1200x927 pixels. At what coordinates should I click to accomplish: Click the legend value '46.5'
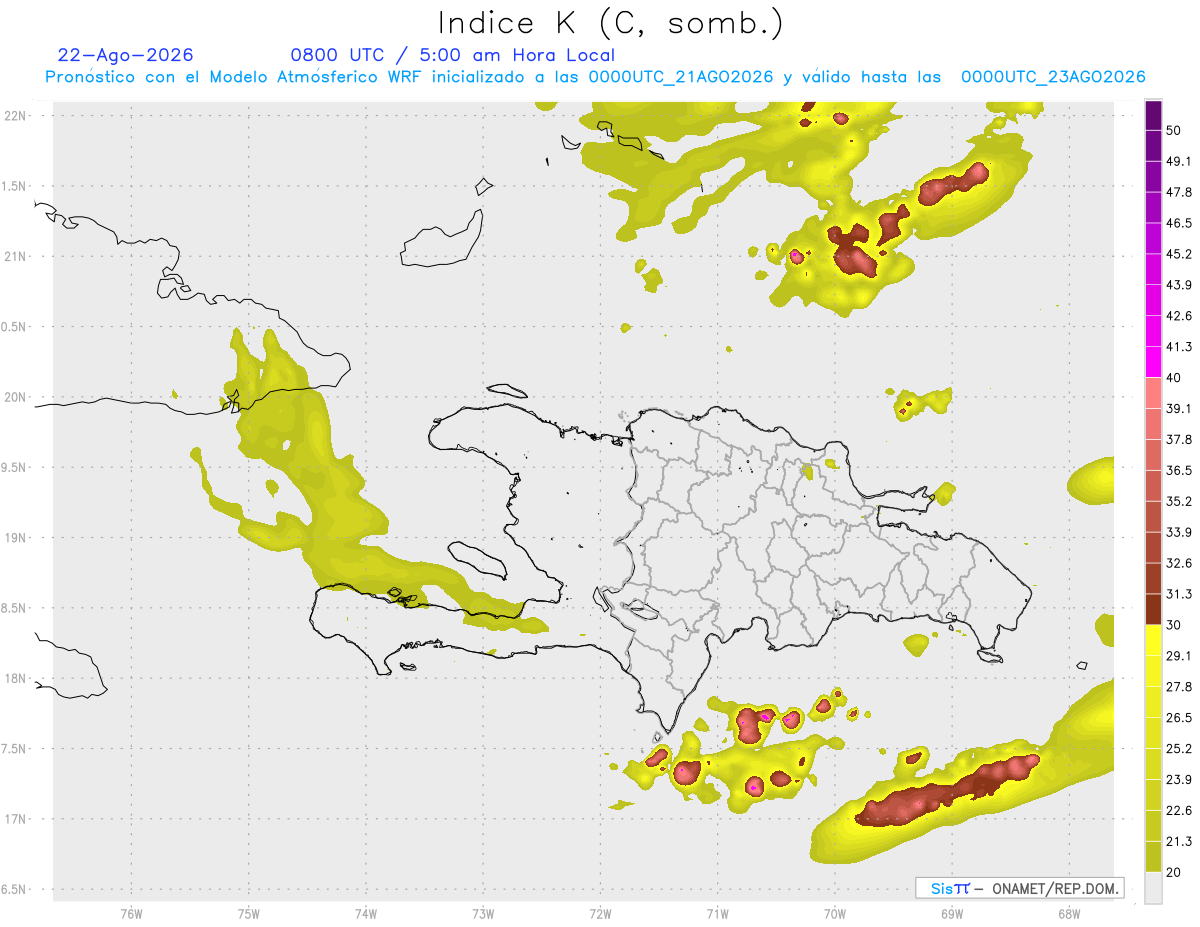click(x=1180, y=224)
